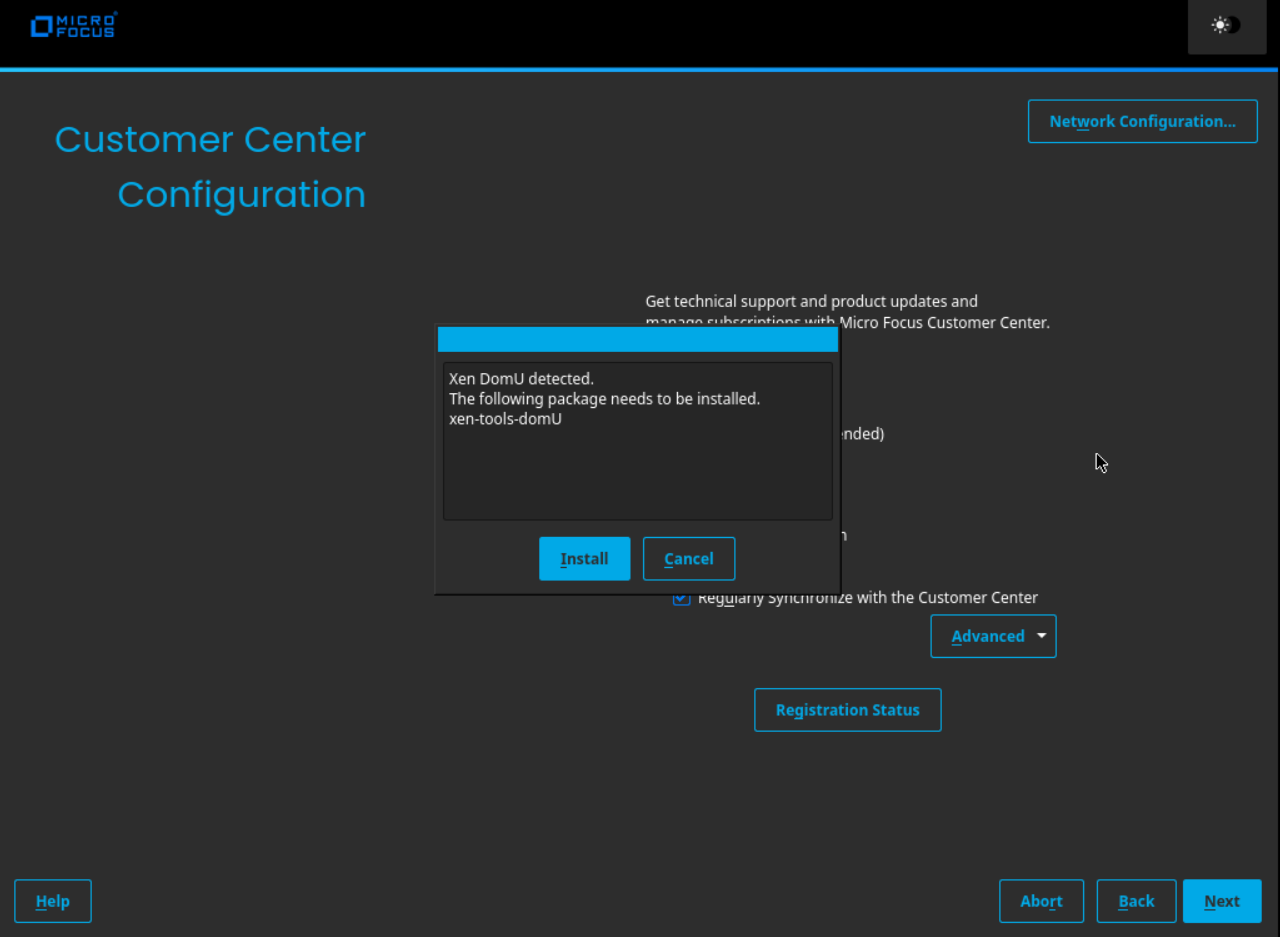Viewport: 1280px width, 937px height.
Task: Open Network Configuration settings
Action: click(1142, 122)
